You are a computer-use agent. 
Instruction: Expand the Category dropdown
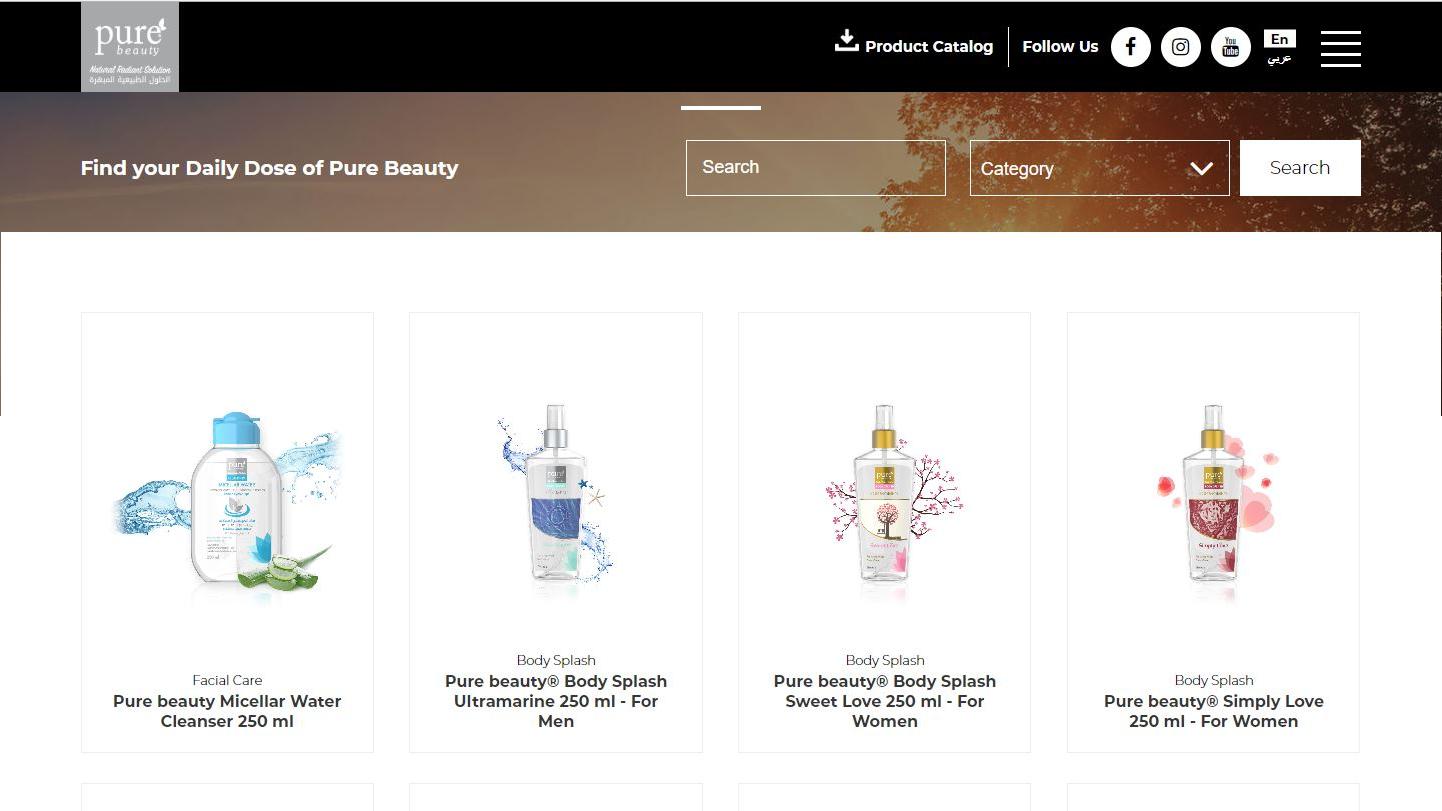(1100, 168)
